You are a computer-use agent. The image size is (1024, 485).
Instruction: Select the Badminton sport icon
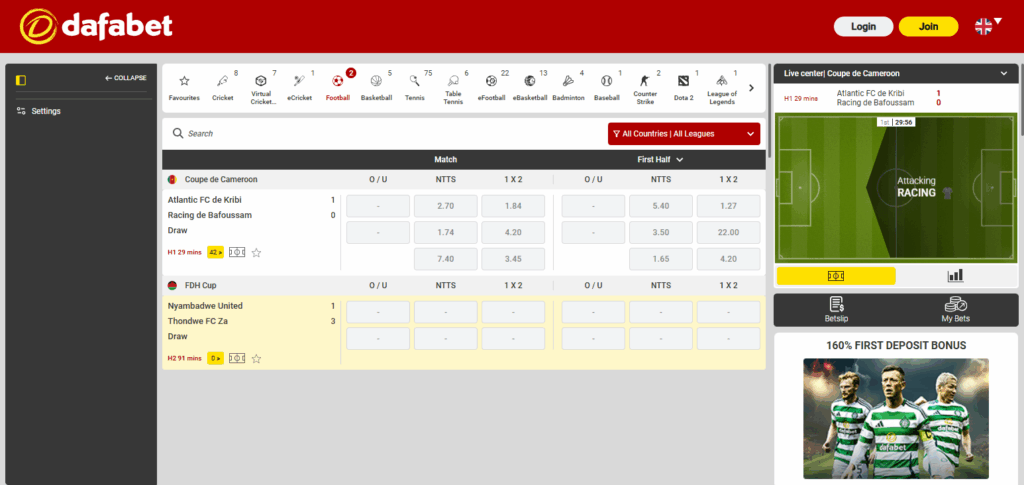point(568,87)
